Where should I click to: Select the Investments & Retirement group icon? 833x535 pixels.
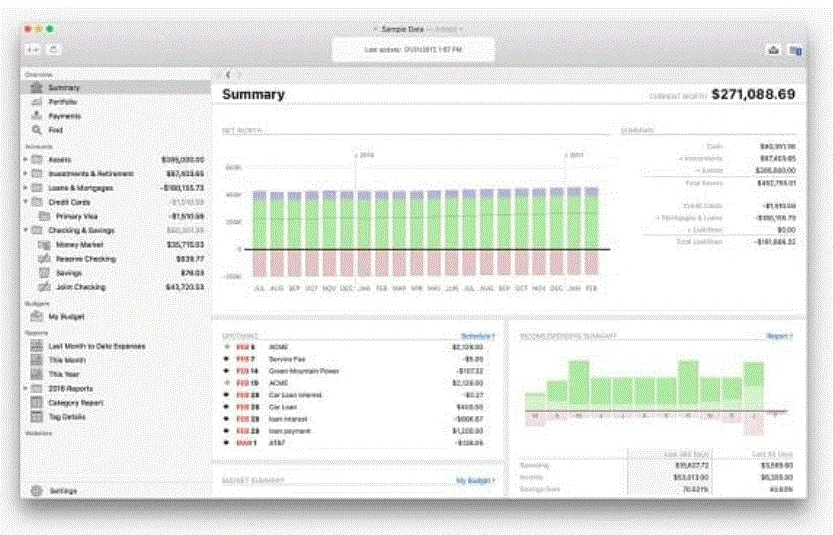37,174
